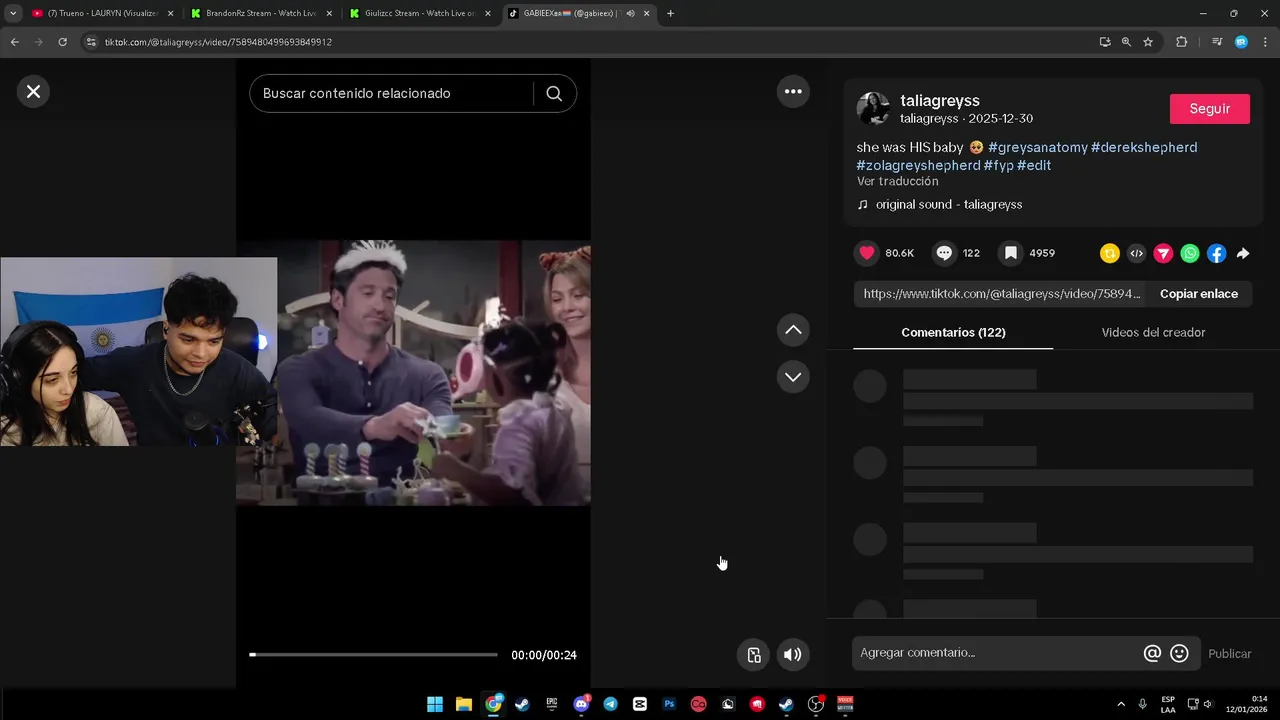The image size is (1280, 720).
Task: Open the #derekshepherd hashtag
Action: tap(1143, 147)
